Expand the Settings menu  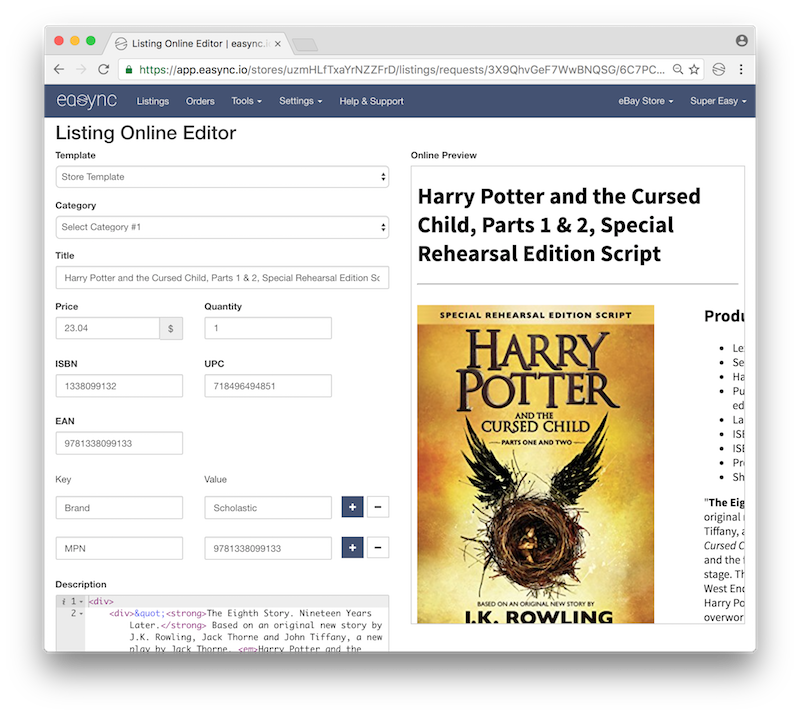pyautogui.click(x=301, y=101)
